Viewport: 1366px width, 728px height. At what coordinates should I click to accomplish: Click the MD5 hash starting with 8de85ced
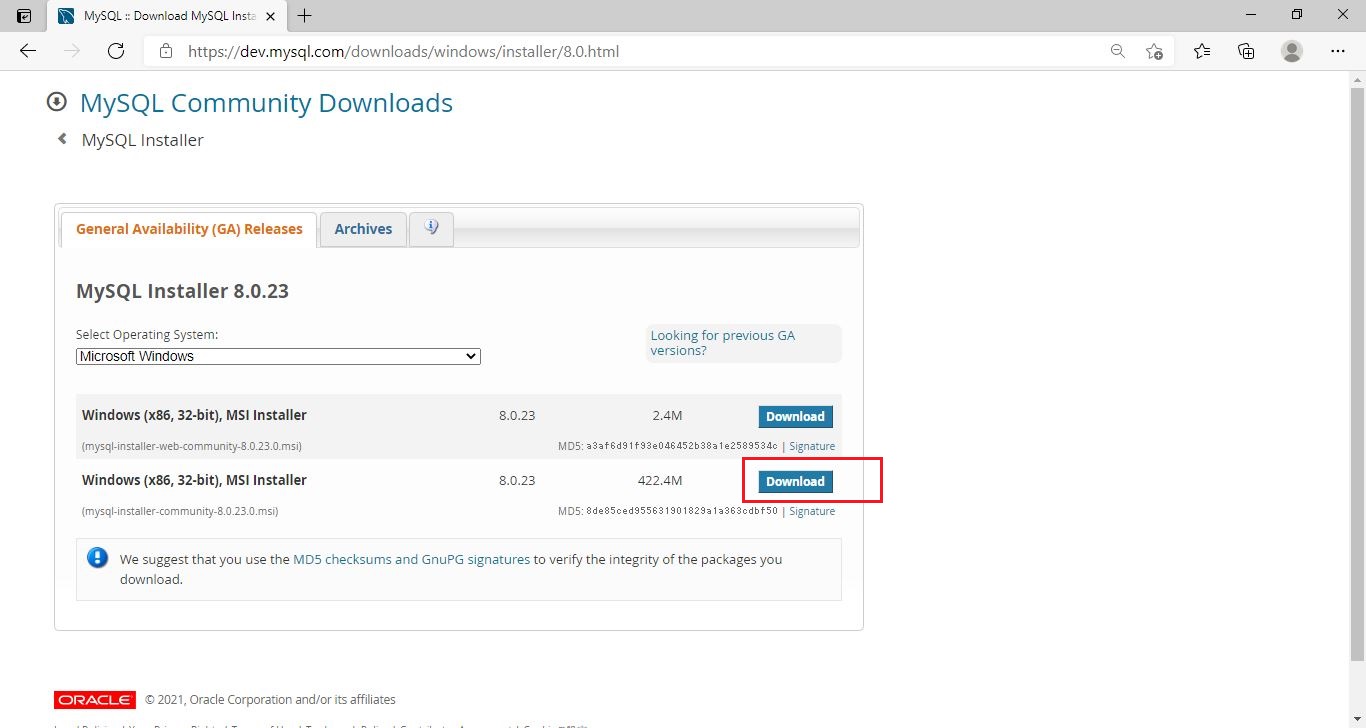682,511
